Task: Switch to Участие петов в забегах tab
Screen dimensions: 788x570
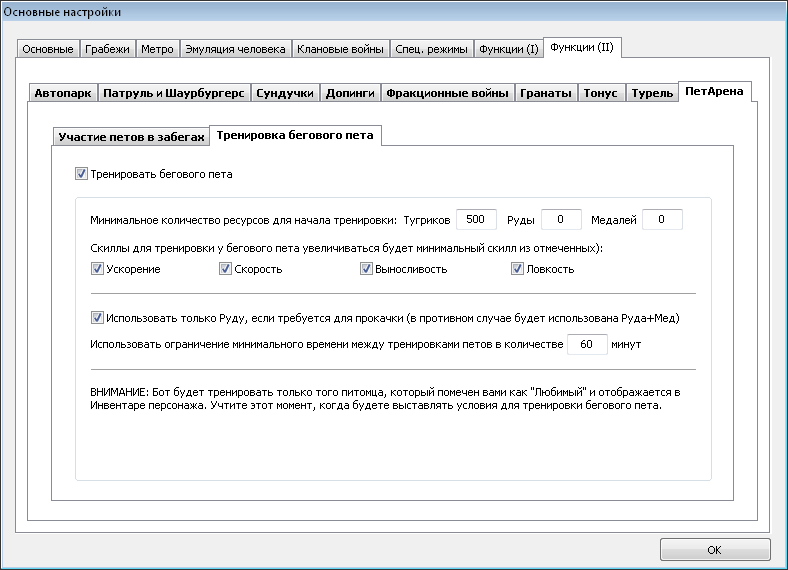Action: coord(131,137)
